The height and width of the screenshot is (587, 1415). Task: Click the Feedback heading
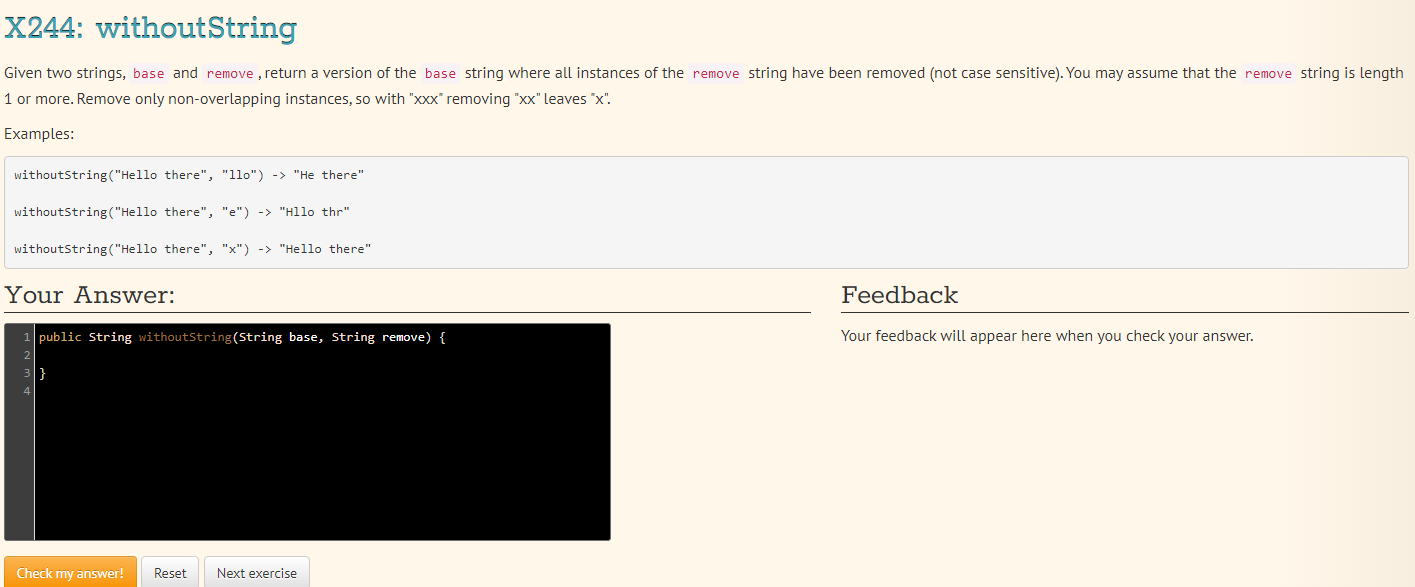[x=899, y=295]
